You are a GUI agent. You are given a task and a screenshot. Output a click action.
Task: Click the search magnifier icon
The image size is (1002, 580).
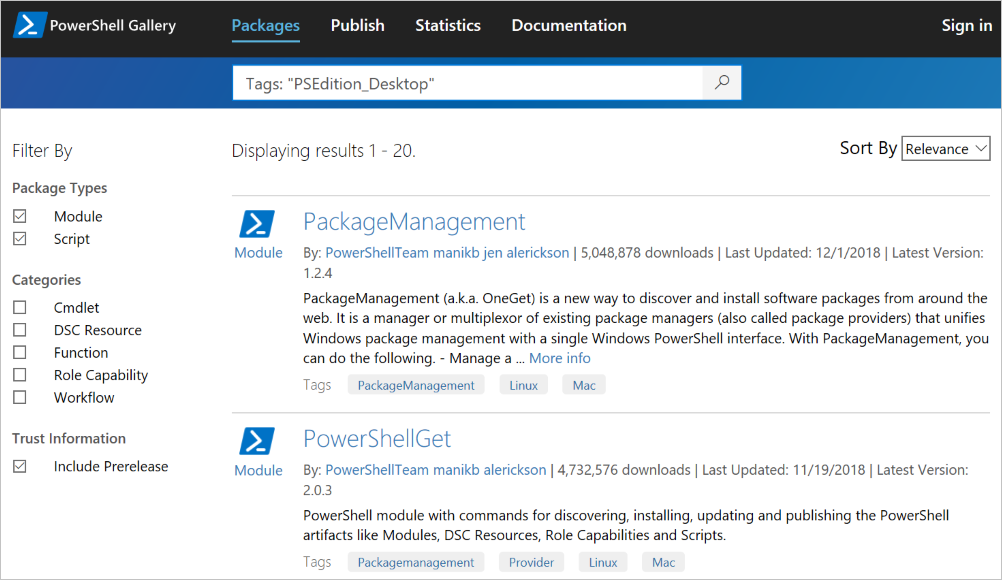pos(721,82)
